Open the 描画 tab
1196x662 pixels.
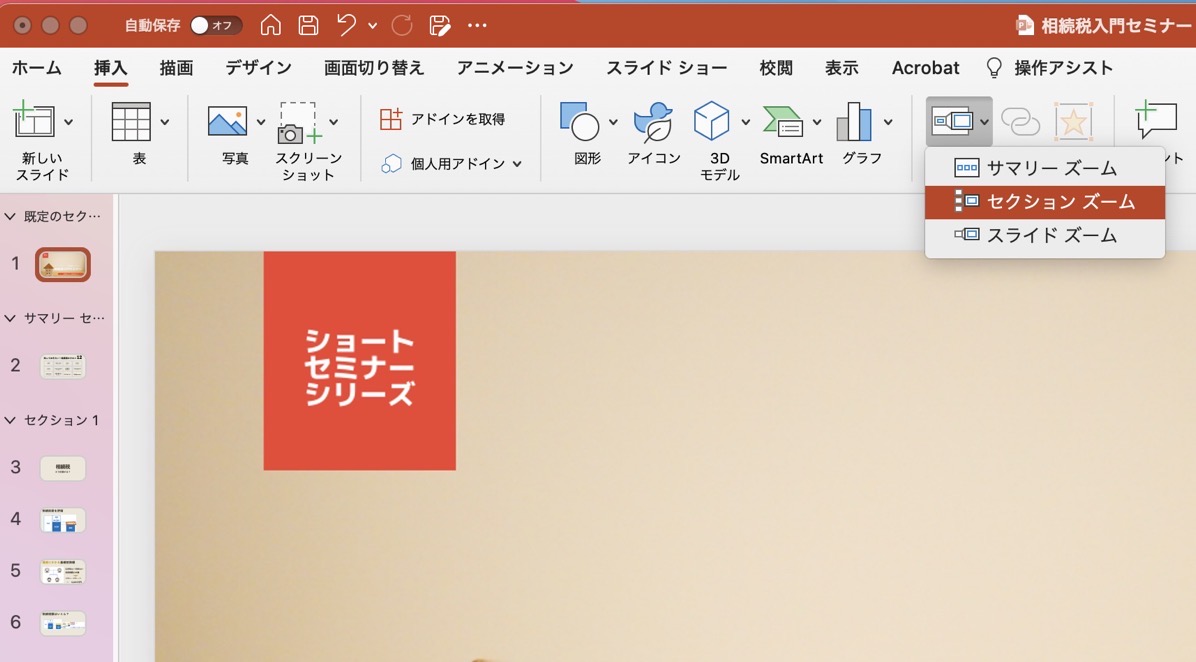click(x=176, y=68)
